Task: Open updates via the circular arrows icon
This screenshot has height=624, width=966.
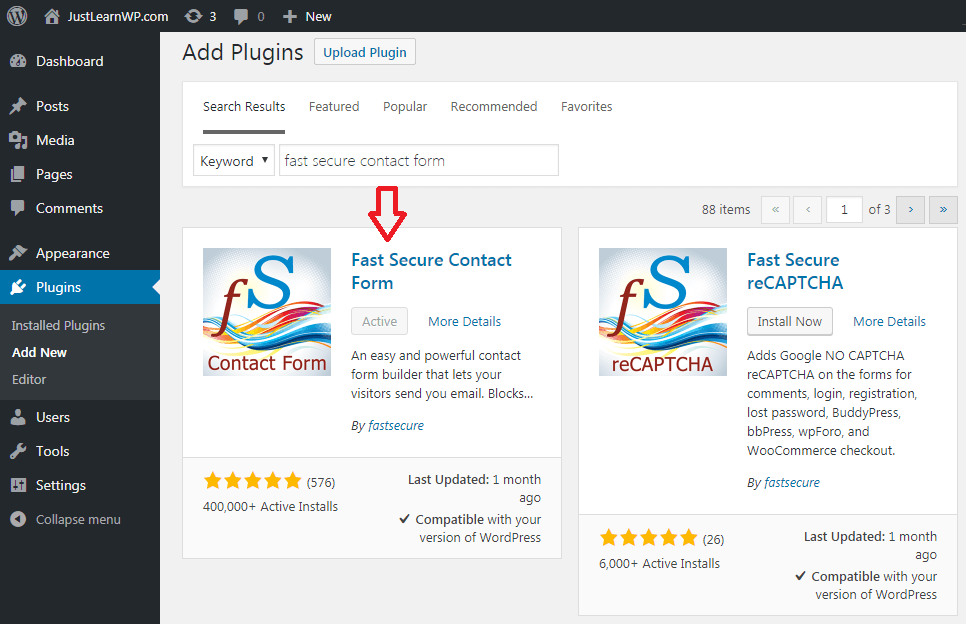Action: point(193,17)
